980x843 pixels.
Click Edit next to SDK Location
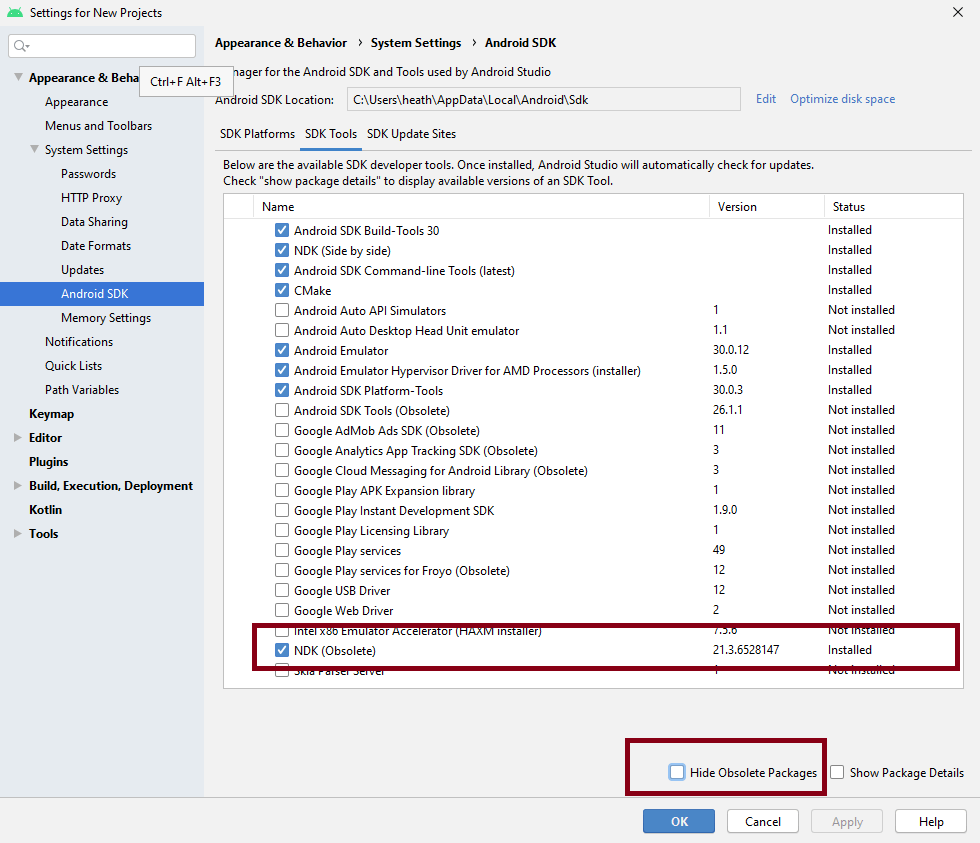pyautogui.click(x=765, y=99)
